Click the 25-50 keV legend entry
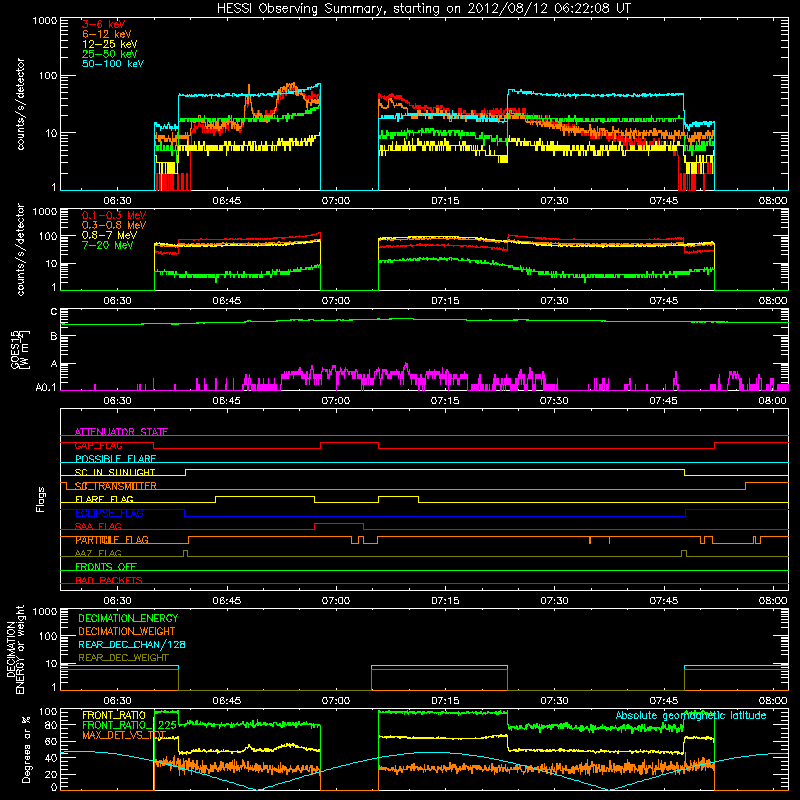The height and width of the screenshot is (800, 800). pos(109,54)
